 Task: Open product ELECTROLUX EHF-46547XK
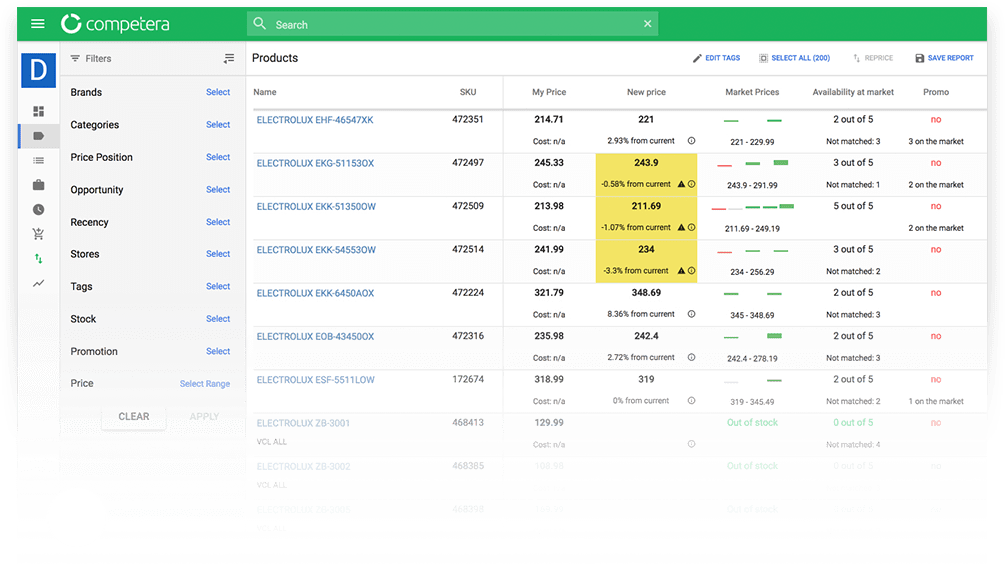coord(315,120)
